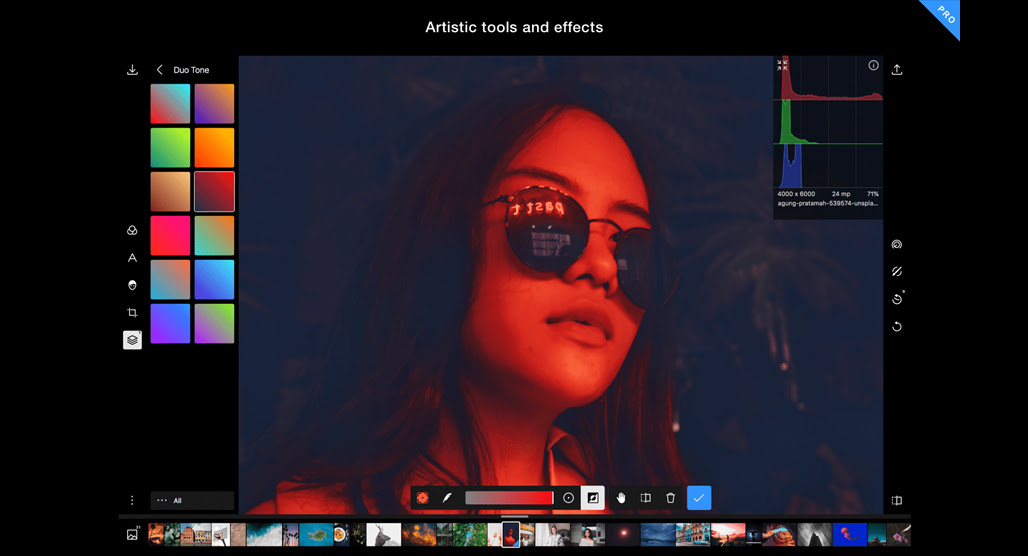The image size is (1028, 556).
Task: Open the three-dot options menu
Action: (132, 500)
